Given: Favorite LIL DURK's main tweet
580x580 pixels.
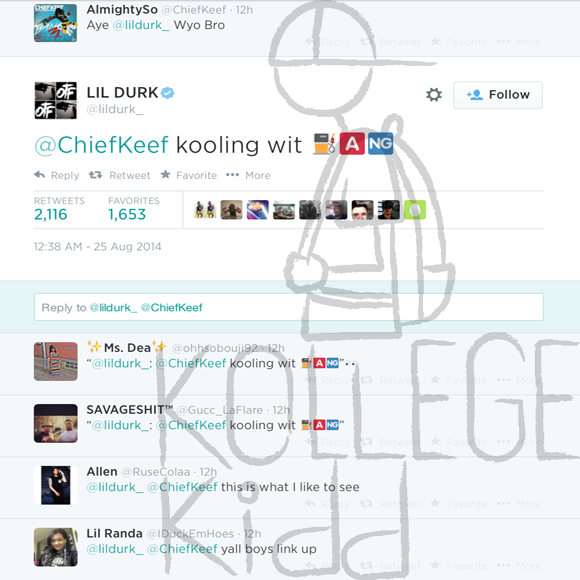Looking at the screenshot, I should [189, 175].
